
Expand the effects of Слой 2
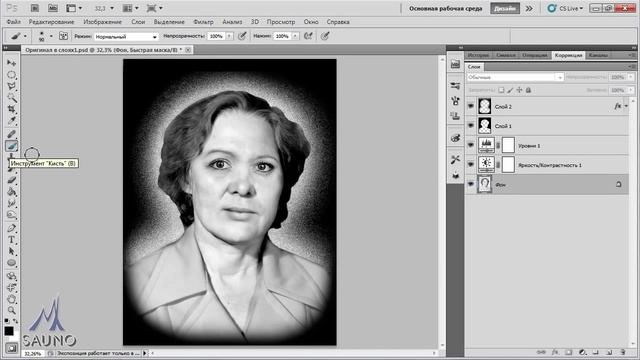click(626, 106)
